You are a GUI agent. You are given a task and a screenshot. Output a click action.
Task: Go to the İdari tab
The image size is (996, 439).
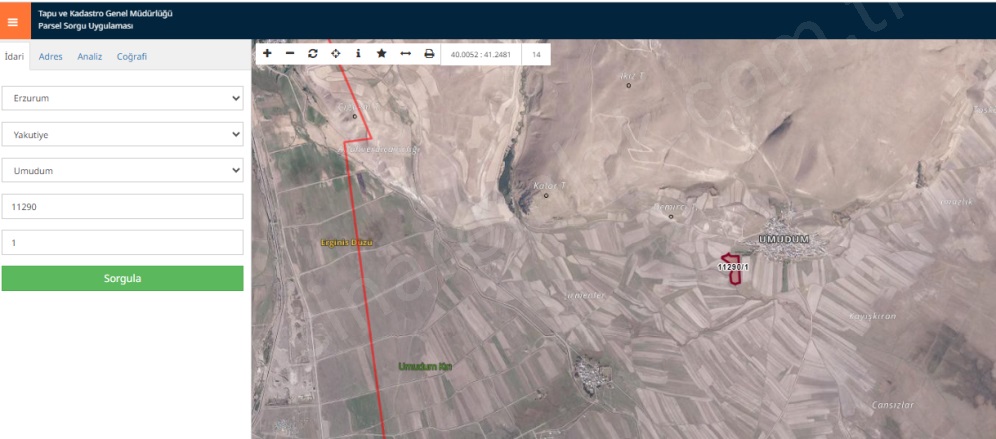pos(14,57)
